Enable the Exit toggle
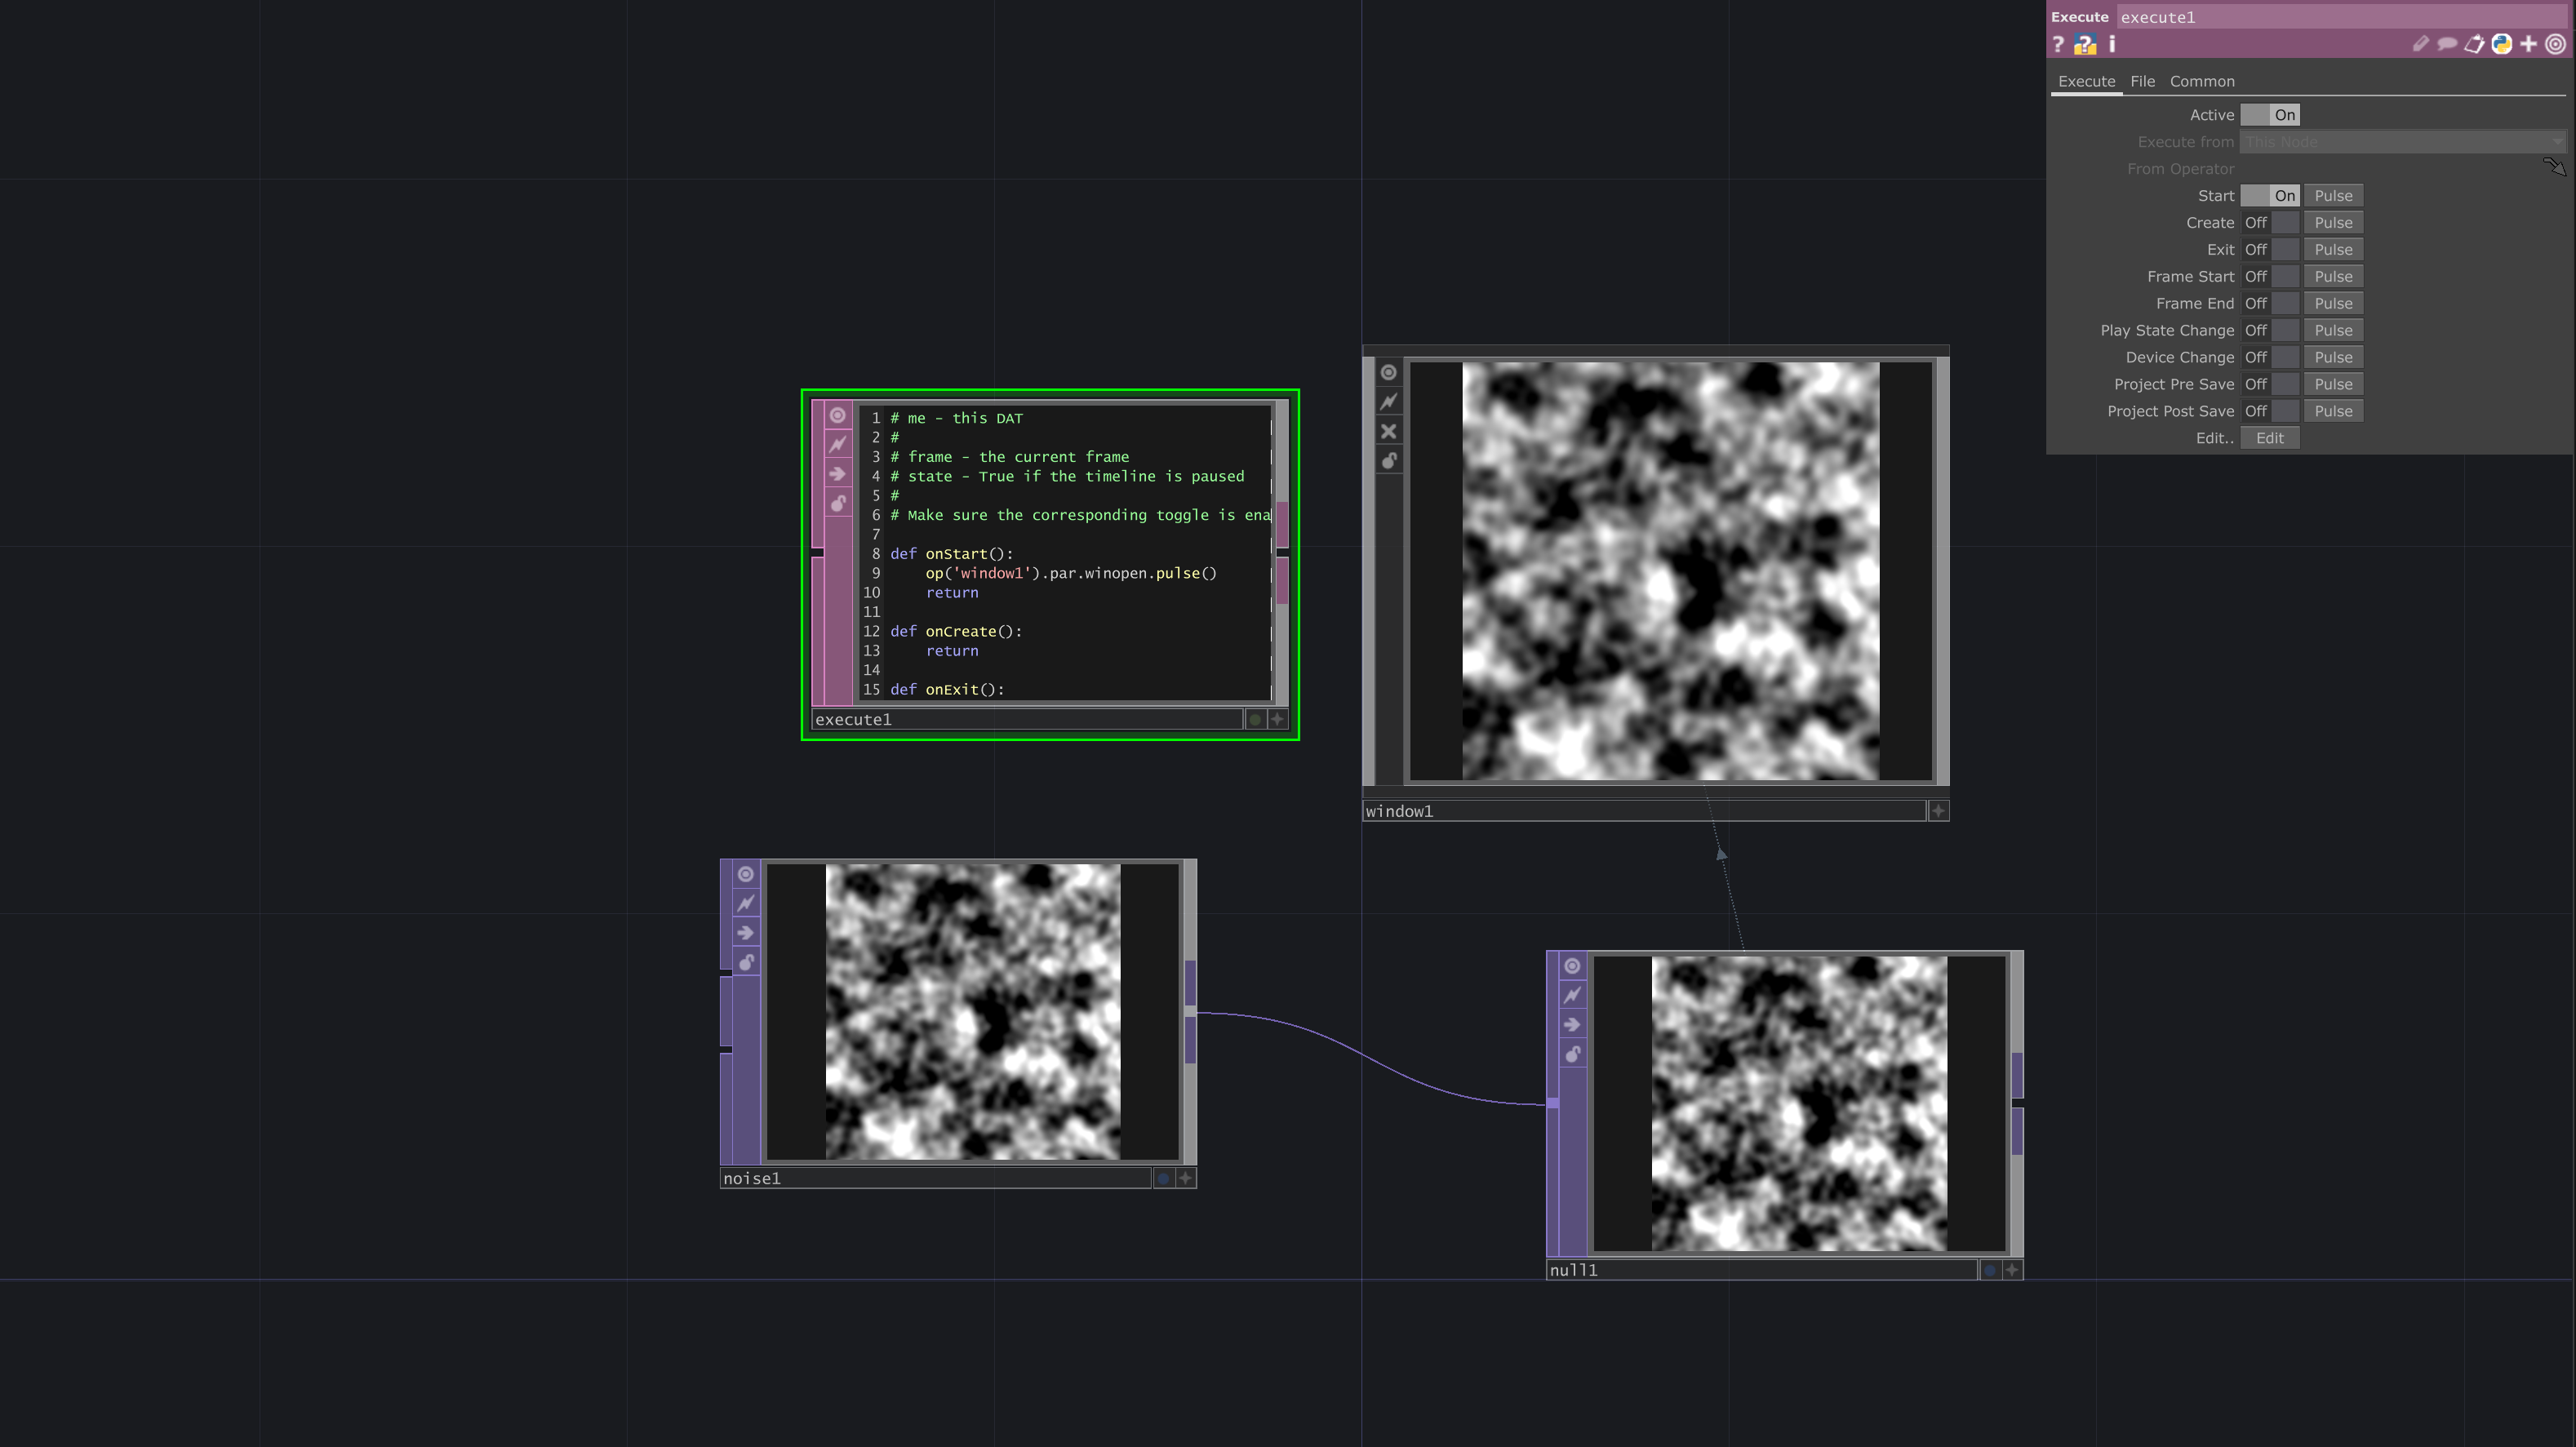2576x1447 pixels. 2270,250
